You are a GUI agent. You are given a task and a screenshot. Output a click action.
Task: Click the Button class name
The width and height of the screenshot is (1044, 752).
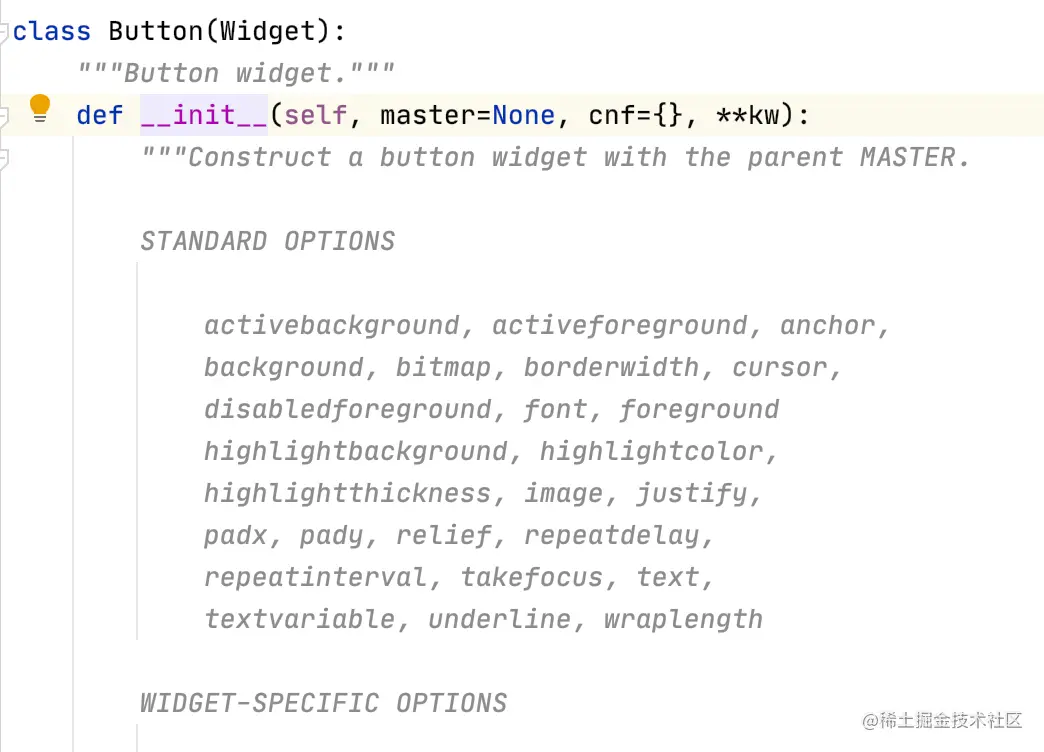tap(156, 31)
